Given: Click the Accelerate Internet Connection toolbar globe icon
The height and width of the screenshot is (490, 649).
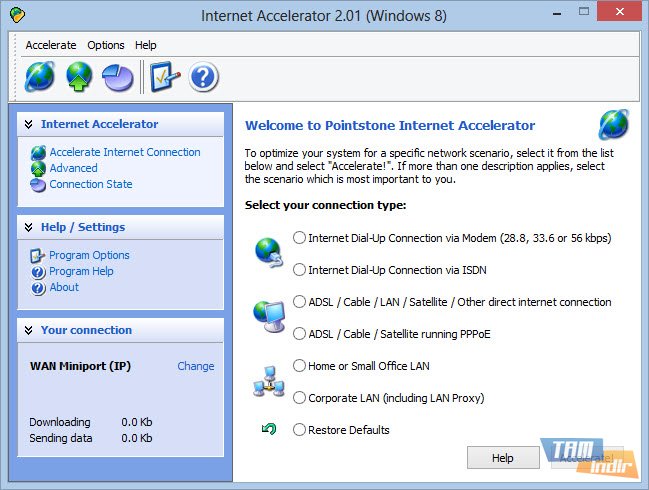Looking at the screenshot, I should [x=39, y=77].
